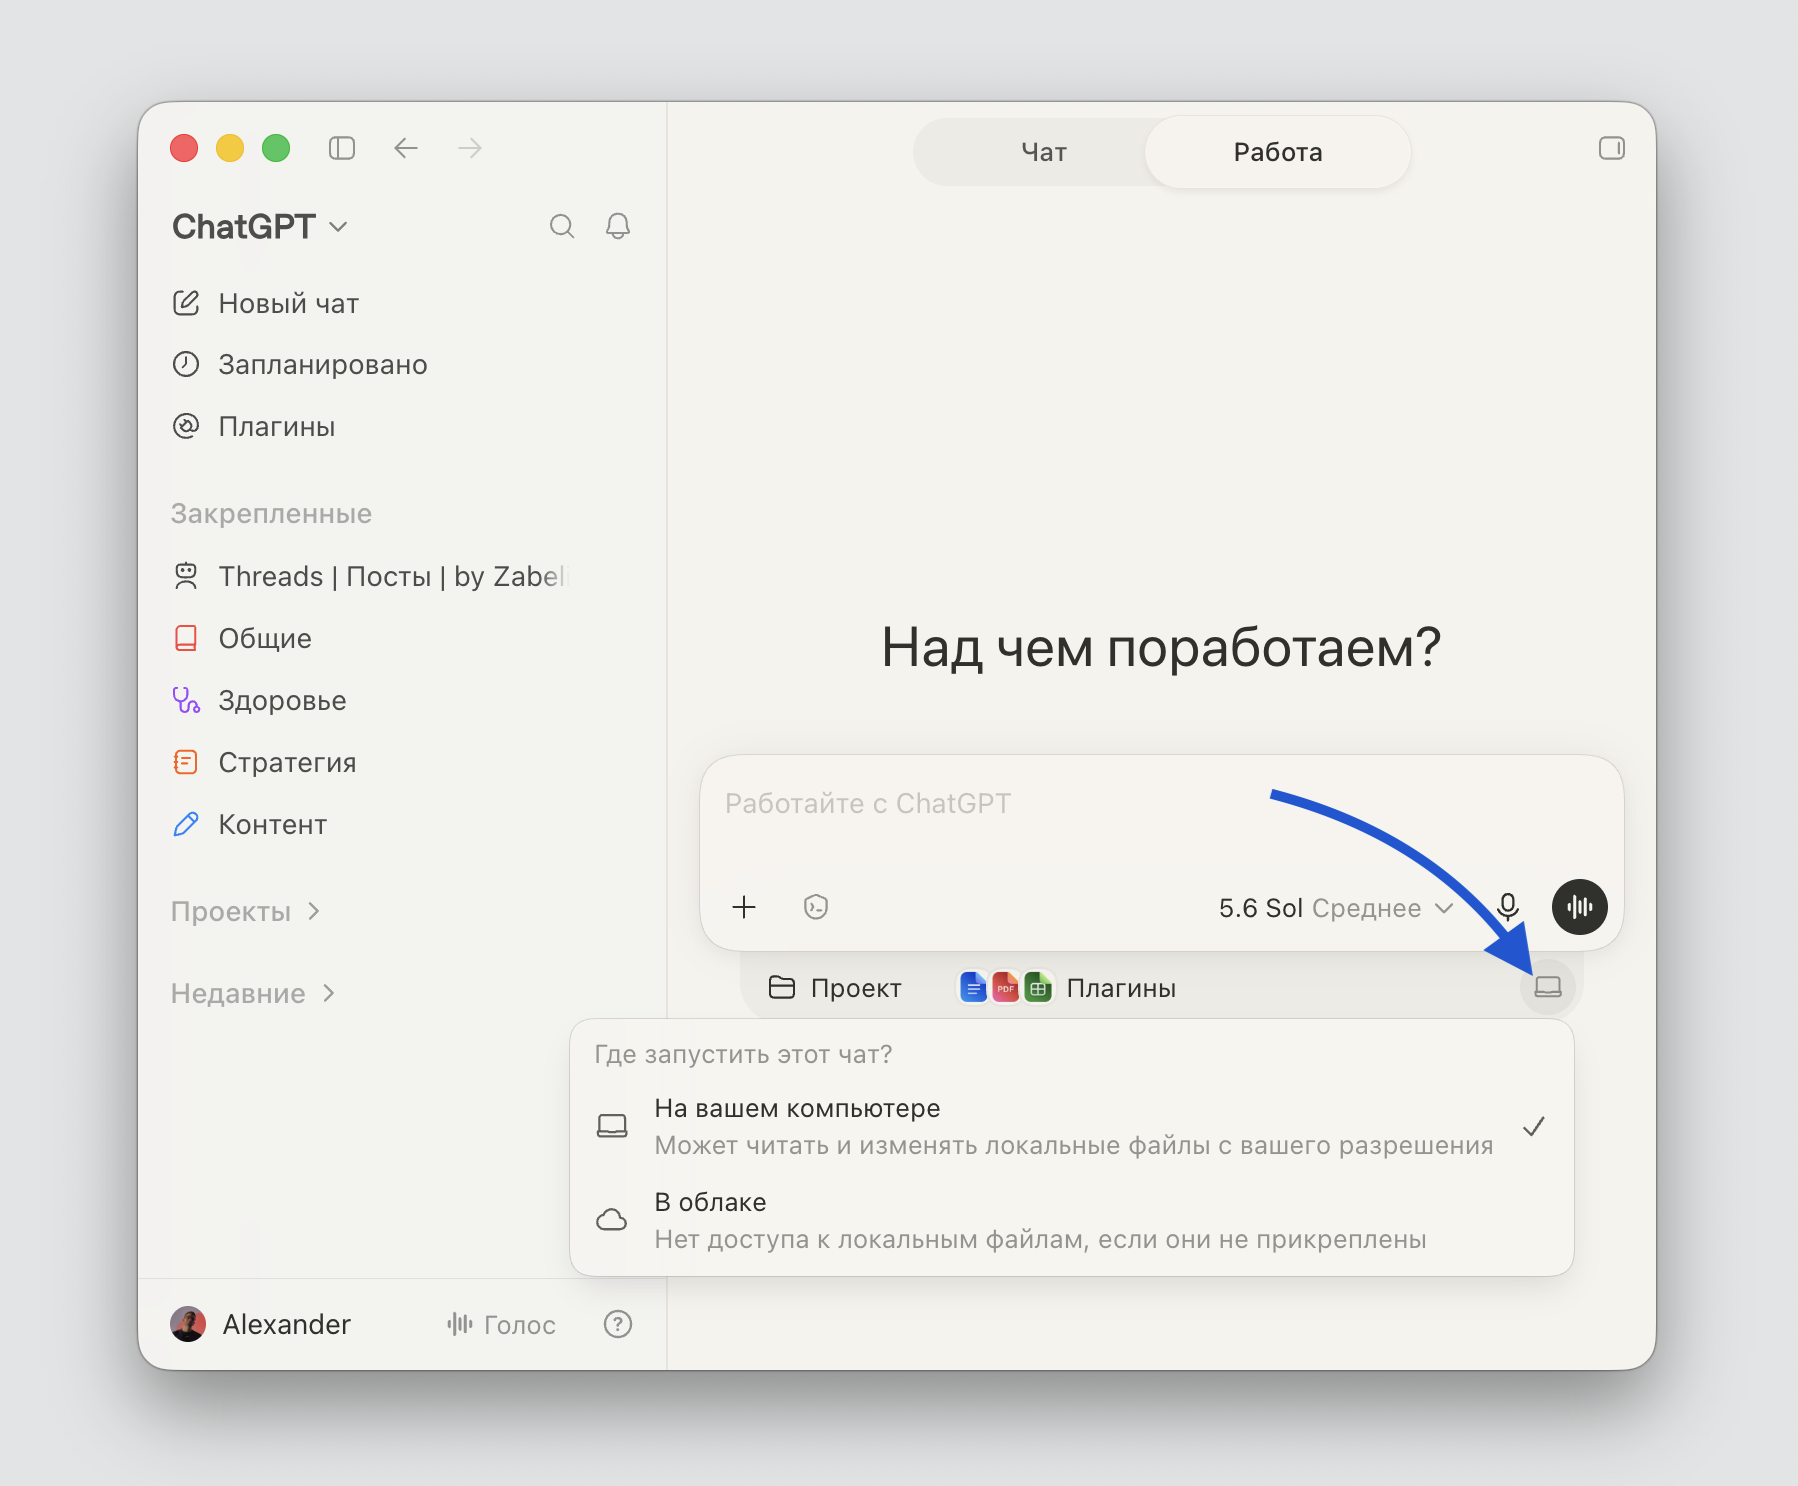
Task: Click the macOS yellow minimize button
Action: coord(230,148)
